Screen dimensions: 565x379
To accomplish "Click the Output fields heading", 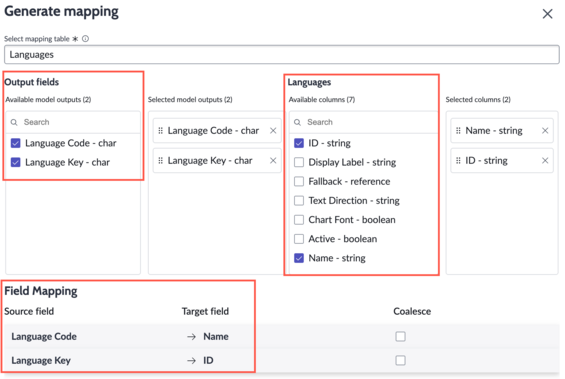I will pyautogui.click(x=32, y=82).
